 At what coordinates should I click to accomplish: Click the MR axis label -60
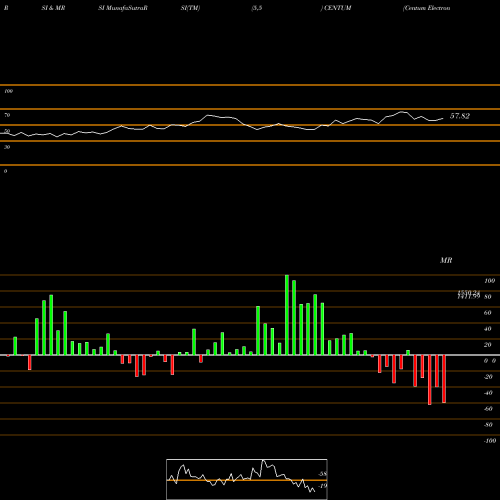(488, 409)
